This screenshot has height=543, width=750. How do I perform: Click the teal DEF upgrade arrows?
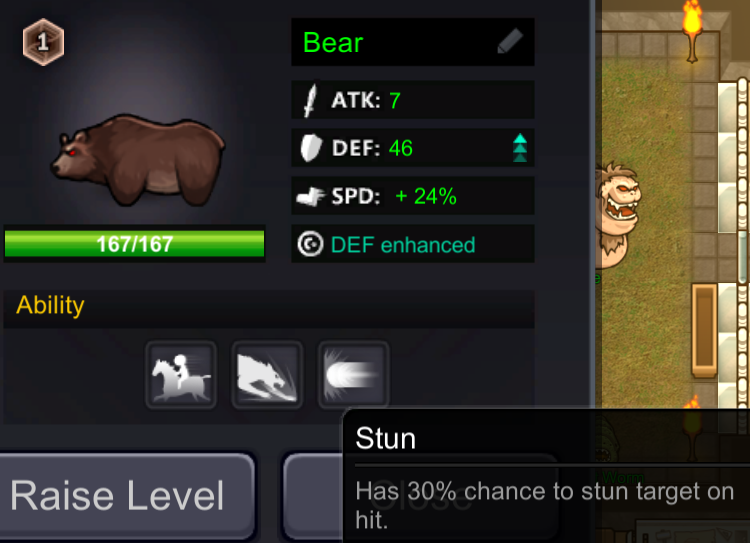pos(520,148)
